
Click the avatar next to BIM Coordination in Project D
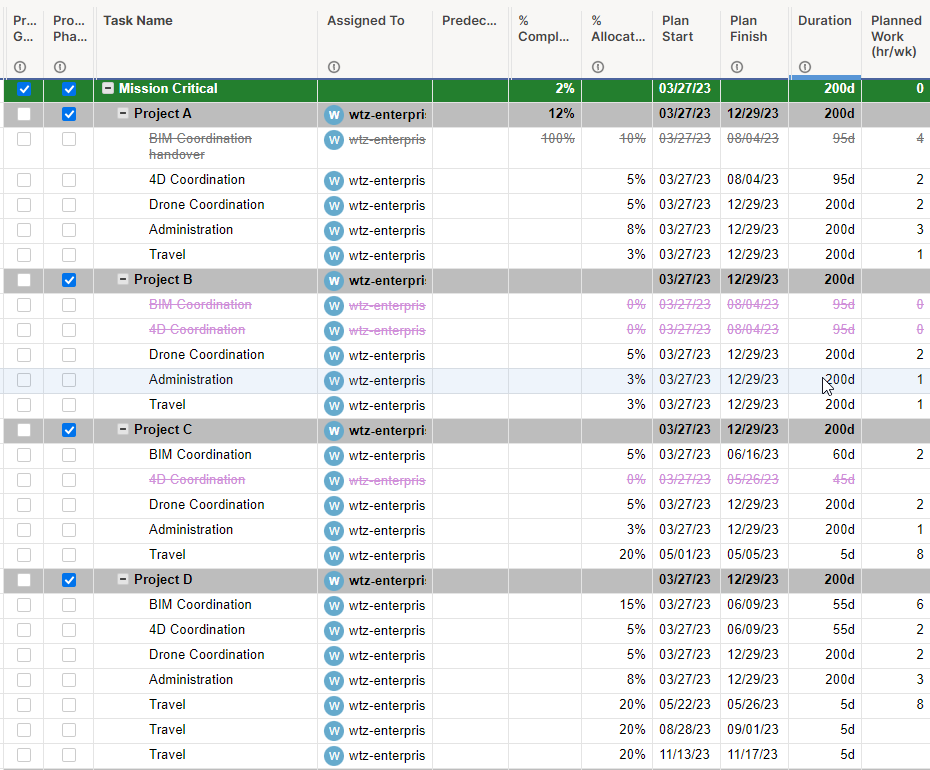coord(334,605)
